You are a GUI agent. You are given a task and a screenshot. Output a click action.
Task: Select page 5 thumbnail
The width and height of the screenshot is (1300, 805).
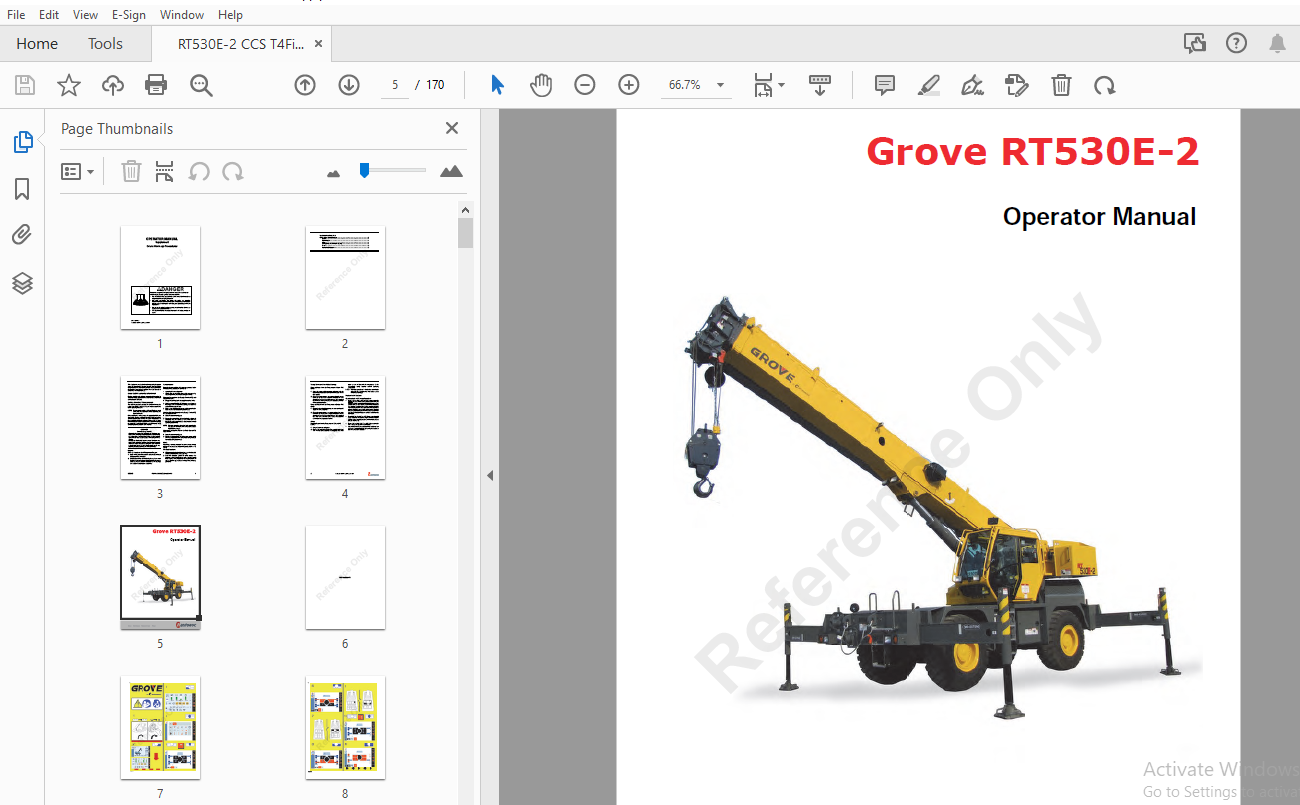point(160,577)
